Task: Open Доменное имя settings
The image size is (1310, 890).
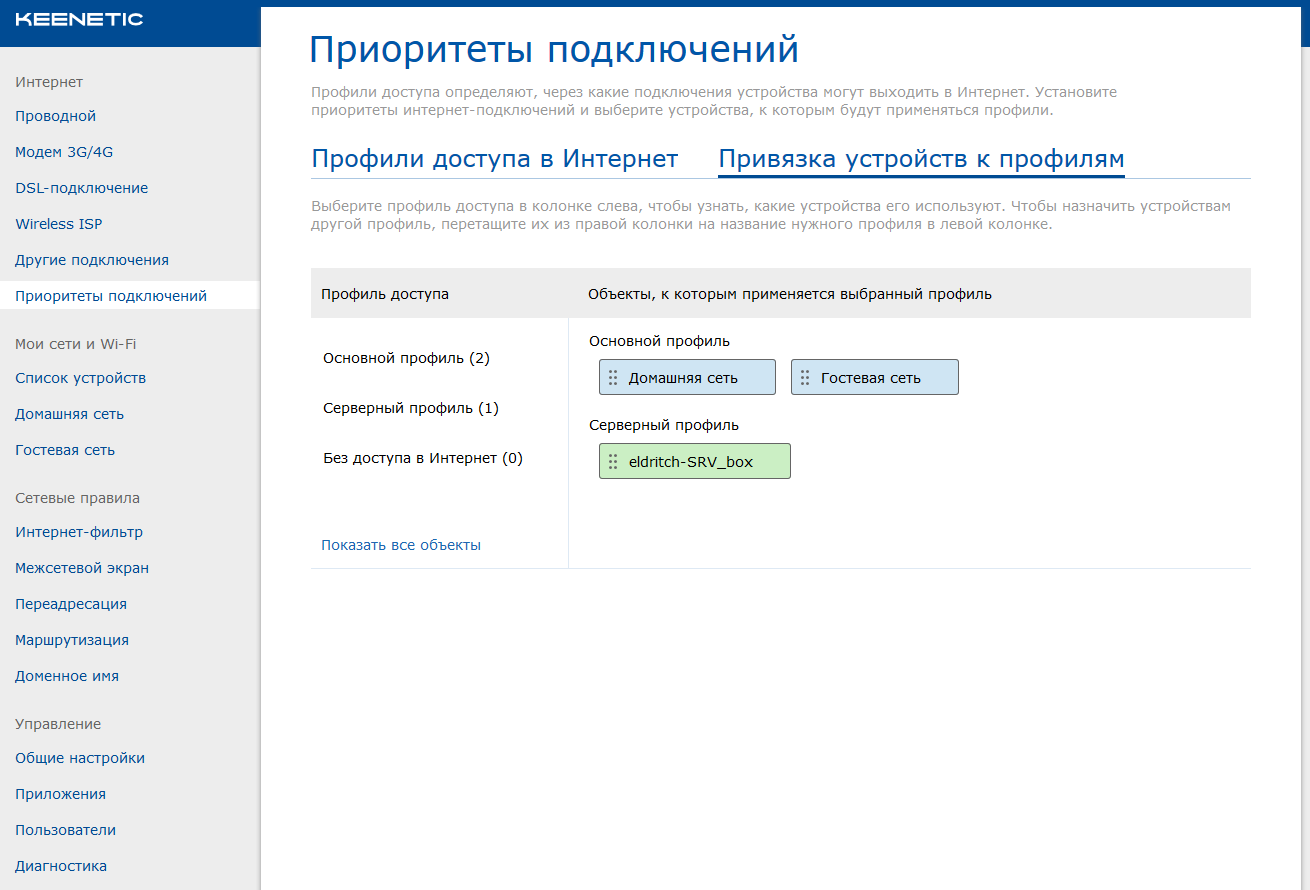Action: 67,676
